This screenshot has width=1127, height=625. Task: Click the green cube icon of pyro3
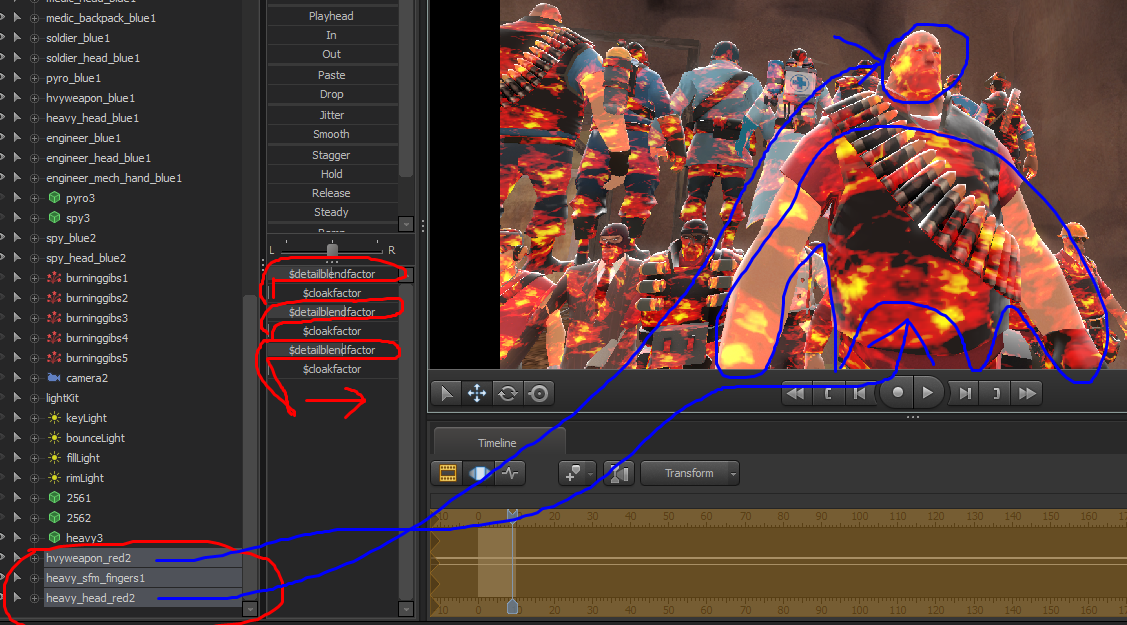pyautogui.click(x=54, y=198)
